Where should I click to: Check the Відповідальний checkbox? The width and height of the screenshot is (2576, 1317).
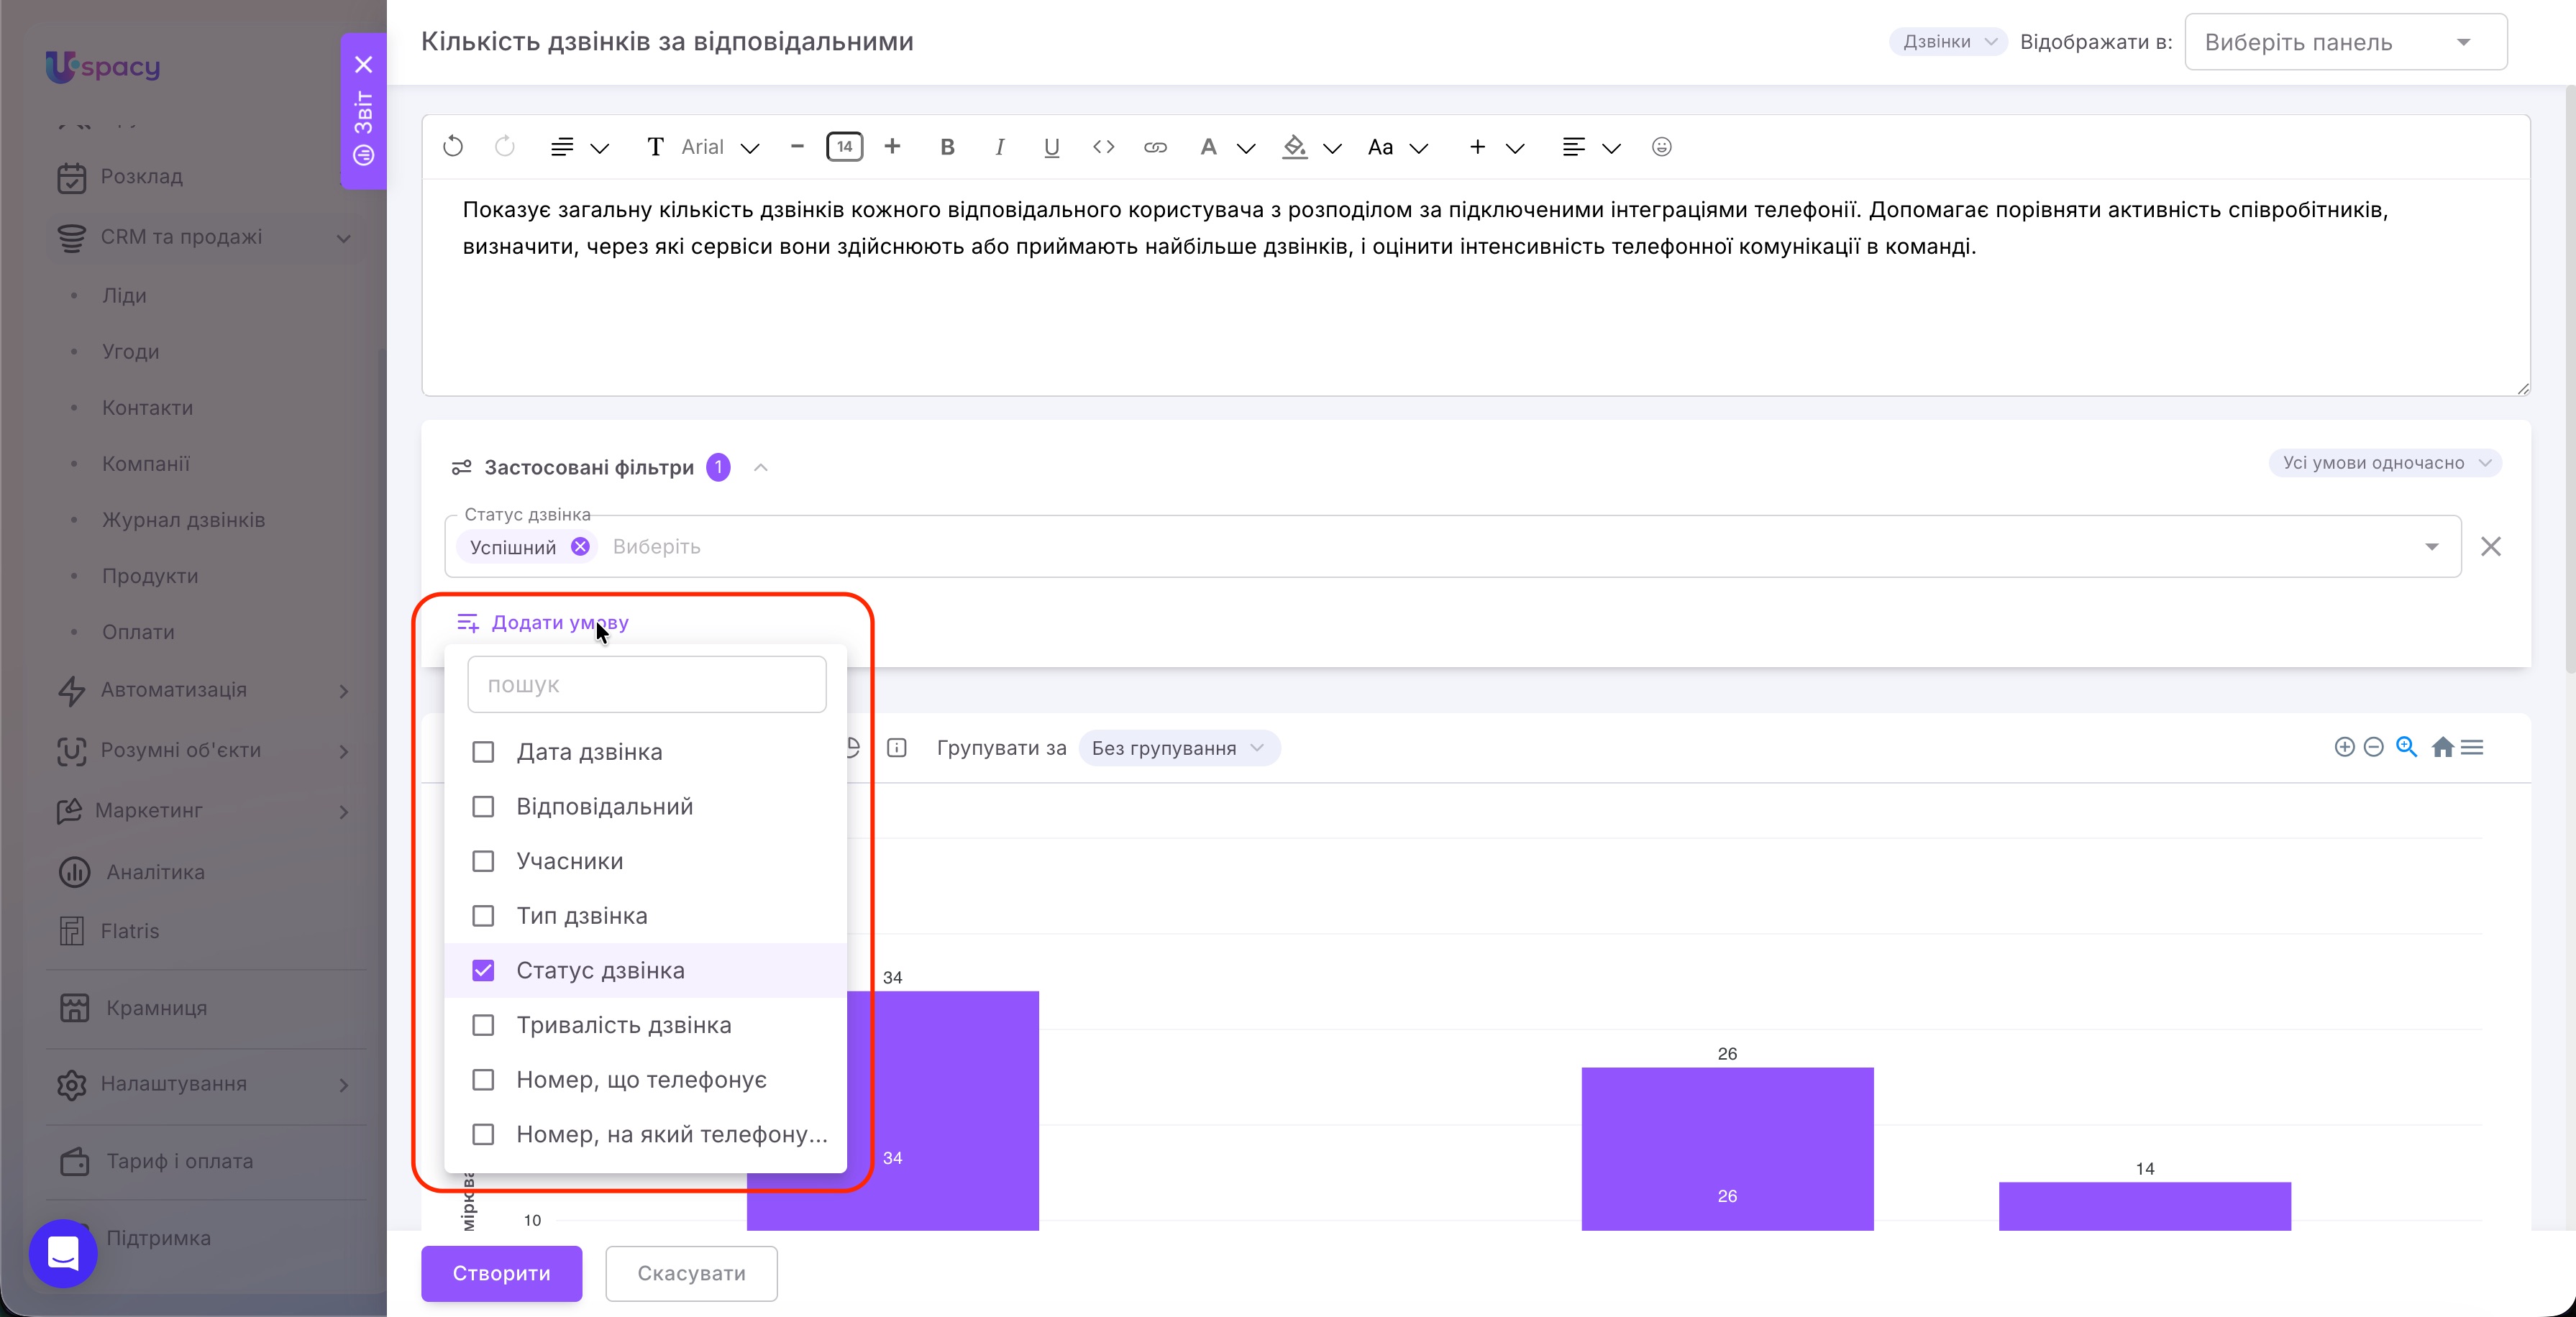pyautogui.click(x=483, y=807)
